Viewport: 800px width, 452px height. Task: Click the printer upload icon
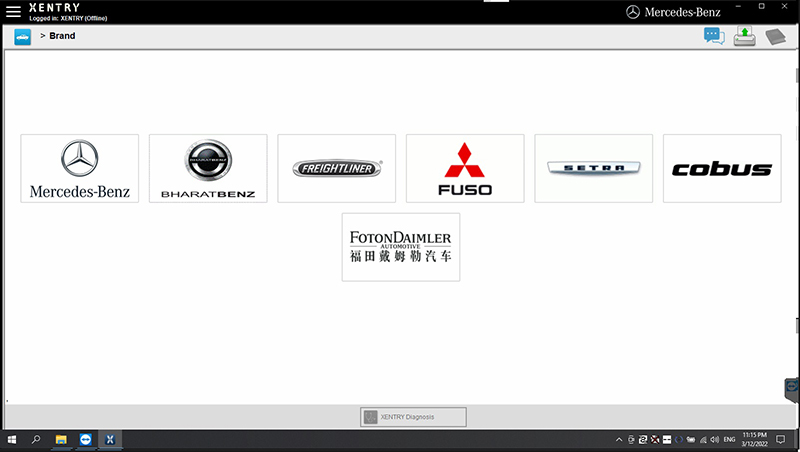pyautogui.click(x=744, y=36)
